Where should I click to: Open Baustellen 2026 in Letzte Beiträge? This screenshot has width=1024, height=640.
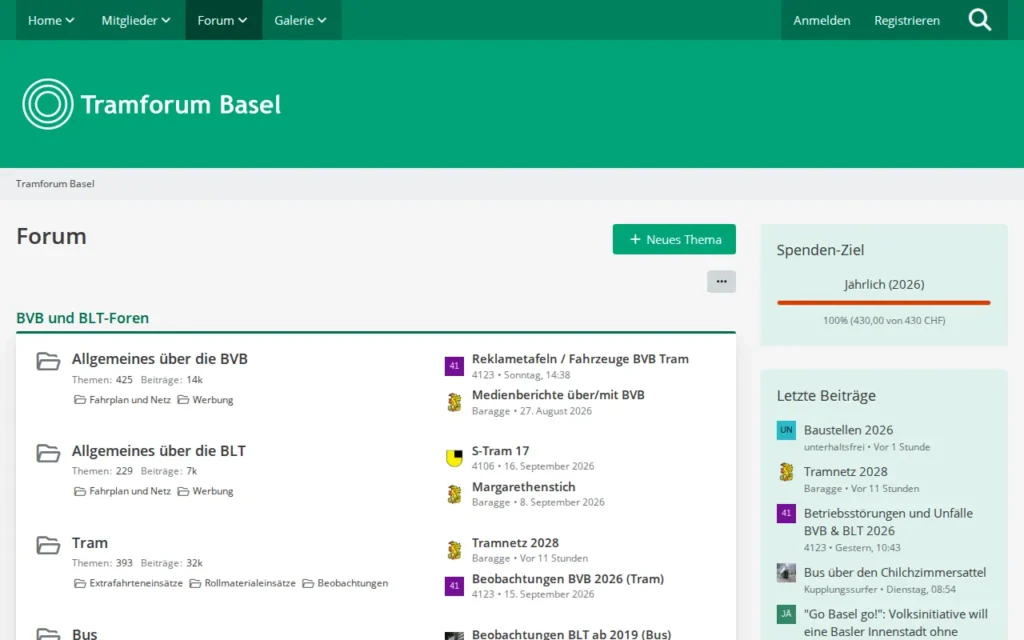pos(848,430)
